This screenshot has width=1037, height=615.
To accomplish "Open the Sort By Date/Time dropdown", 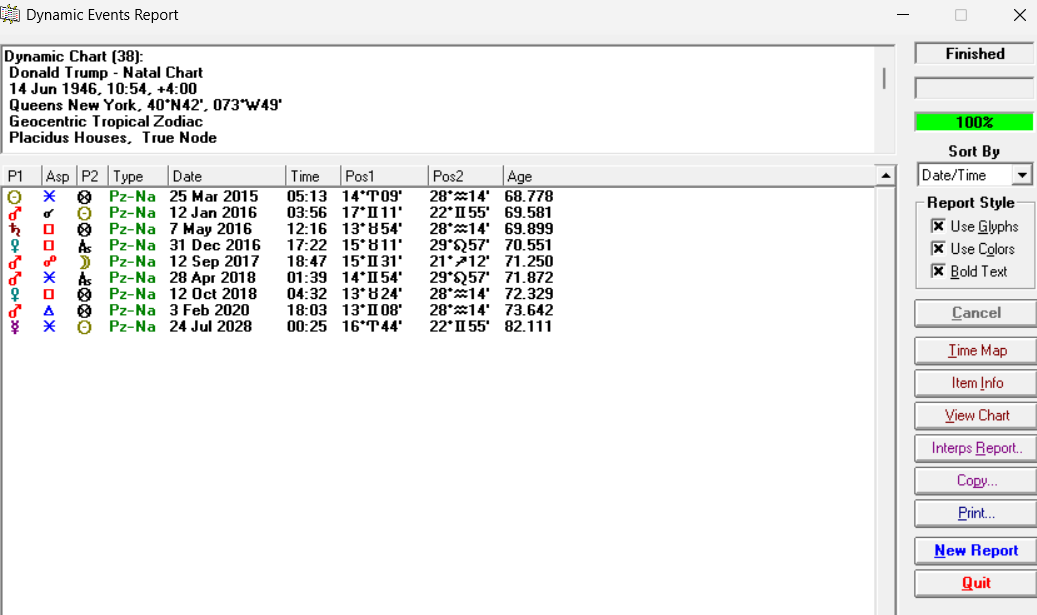I will point(1022,175).
